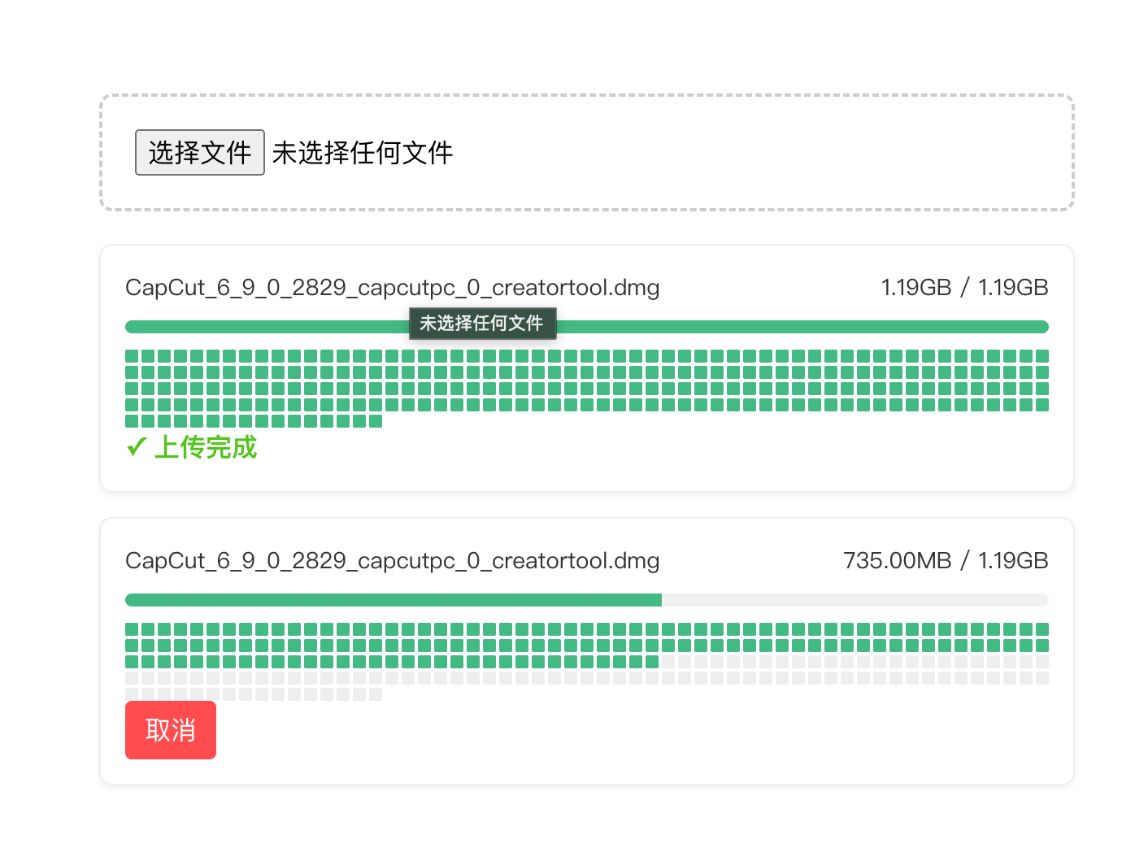This screenshot has width=1148, height=861.
Task: Click the 未选择任何文件 label beside the file button
Action: point(362,153)
